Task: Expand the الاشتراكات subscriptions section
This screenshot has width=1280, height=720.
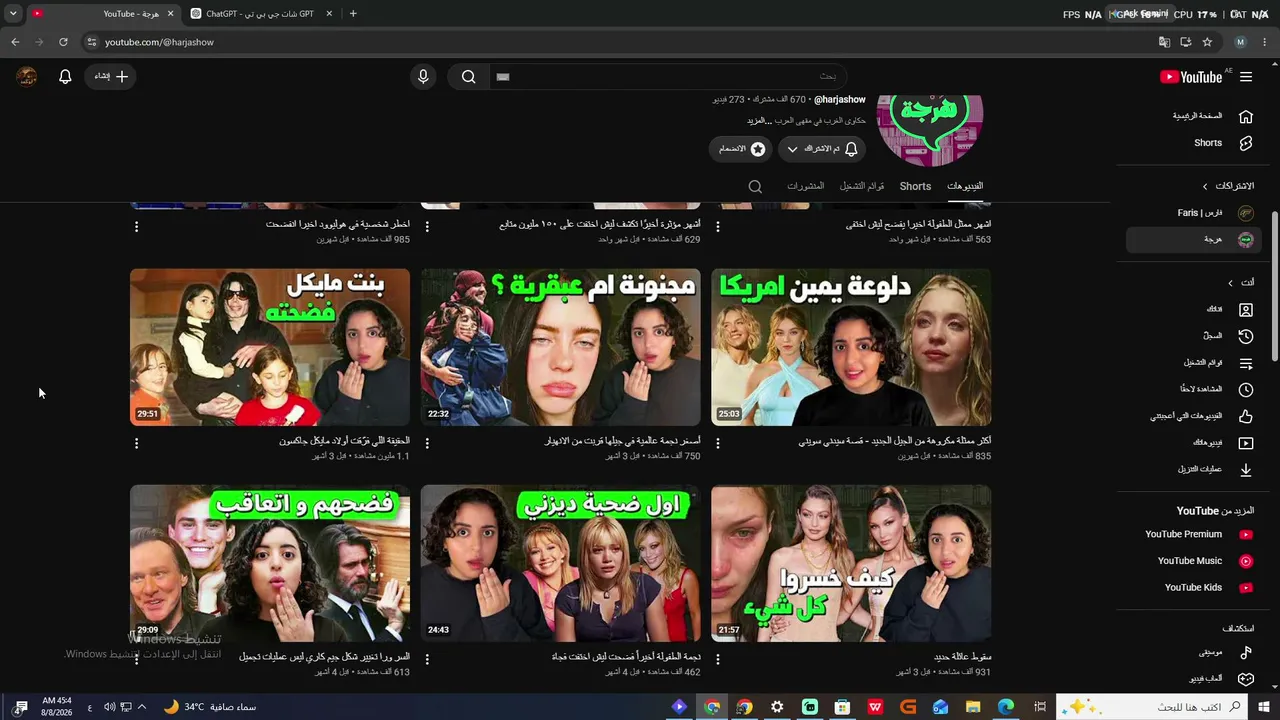Action: click(x=1228, y=186)
